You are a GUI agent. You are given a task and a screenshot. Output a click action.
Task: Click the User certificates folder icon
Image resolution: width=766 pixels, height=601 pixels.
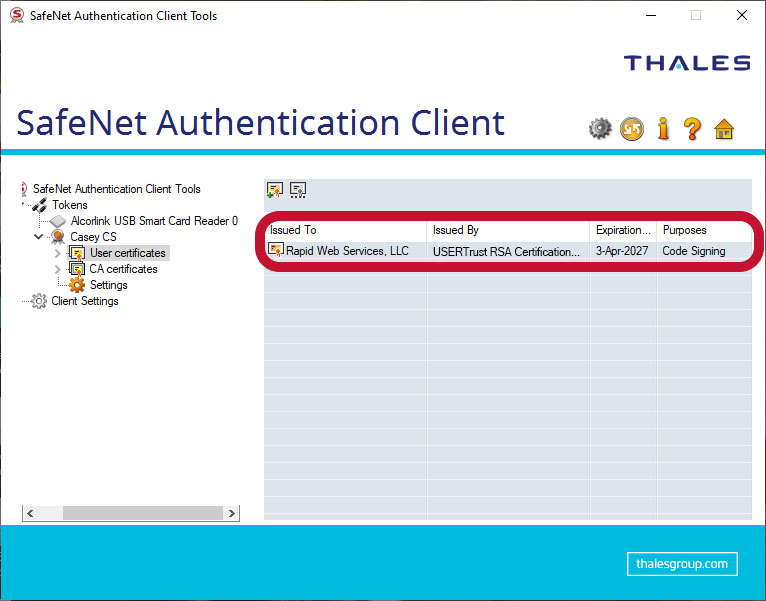(x=77, y=253)
